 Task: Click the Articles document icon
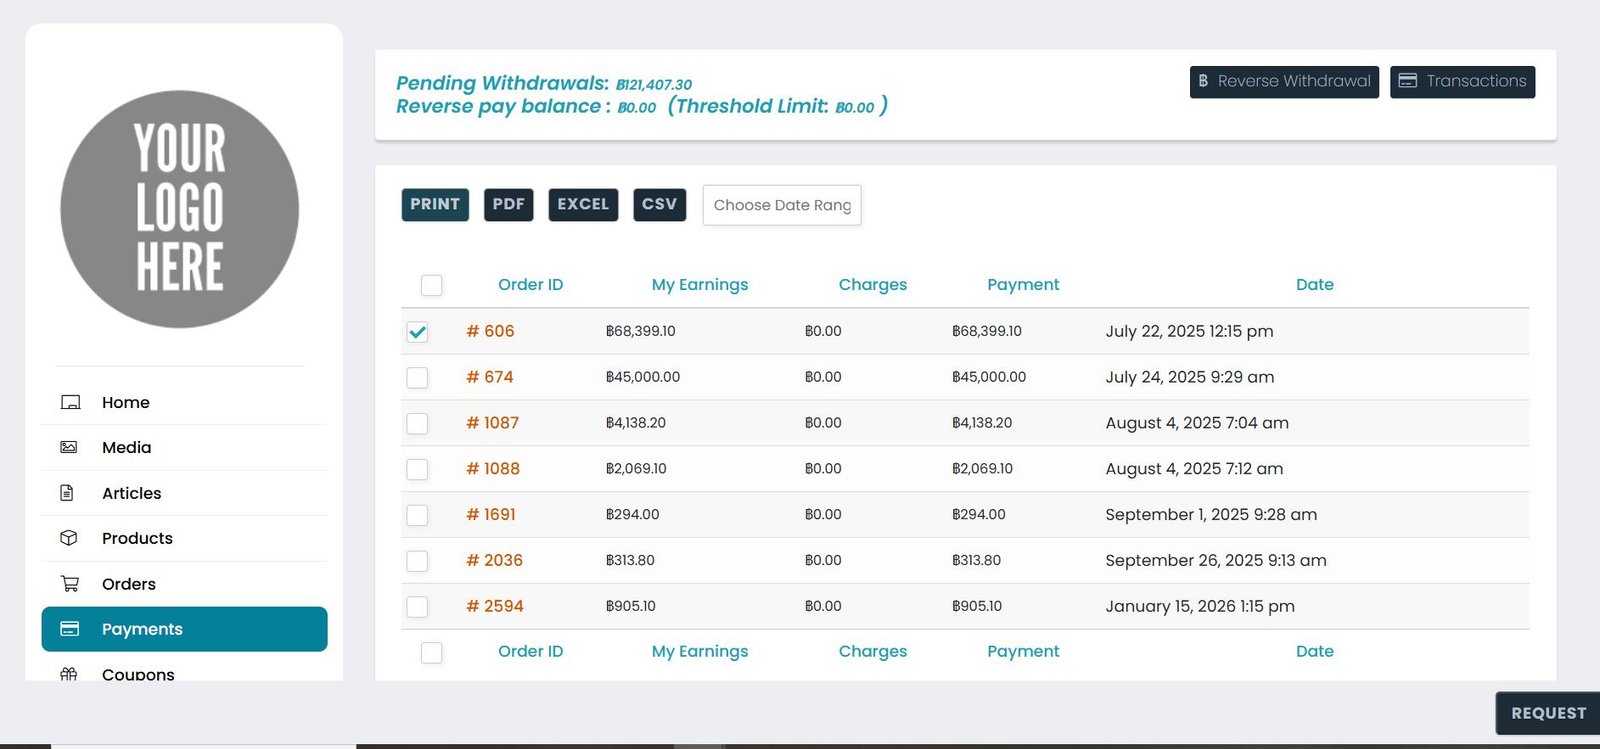pos(68,493)
